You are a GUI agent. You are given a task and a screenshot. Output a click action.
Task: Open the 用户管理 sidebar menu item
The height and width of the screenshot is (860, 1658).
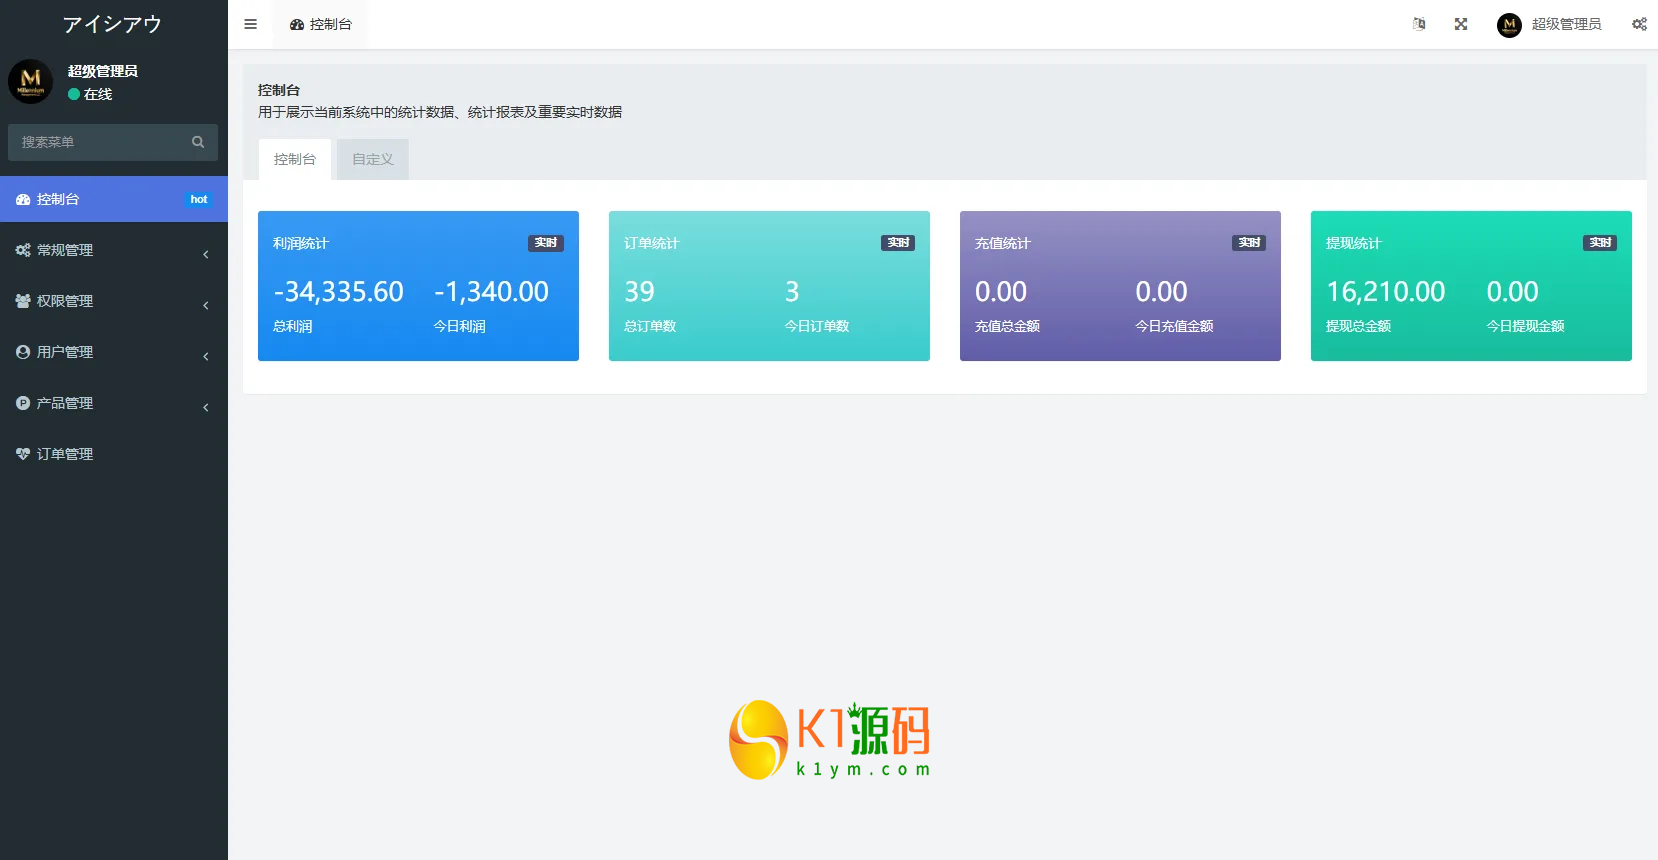tap(114, 352)
